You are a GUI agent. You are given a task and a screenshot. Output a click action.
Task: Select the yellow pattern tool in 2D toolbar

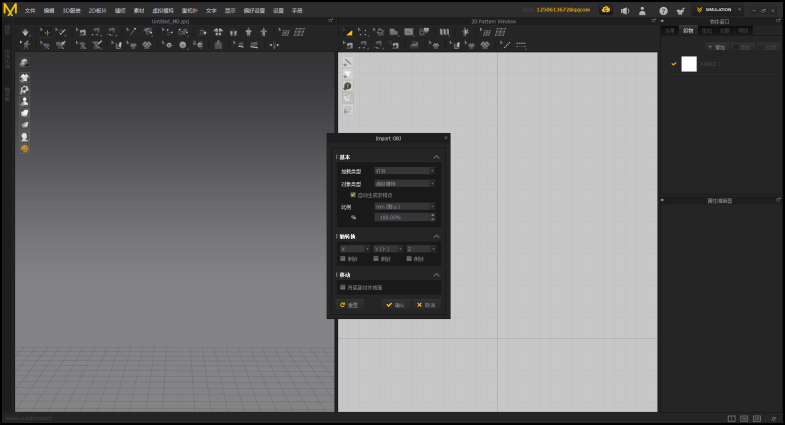349,32
